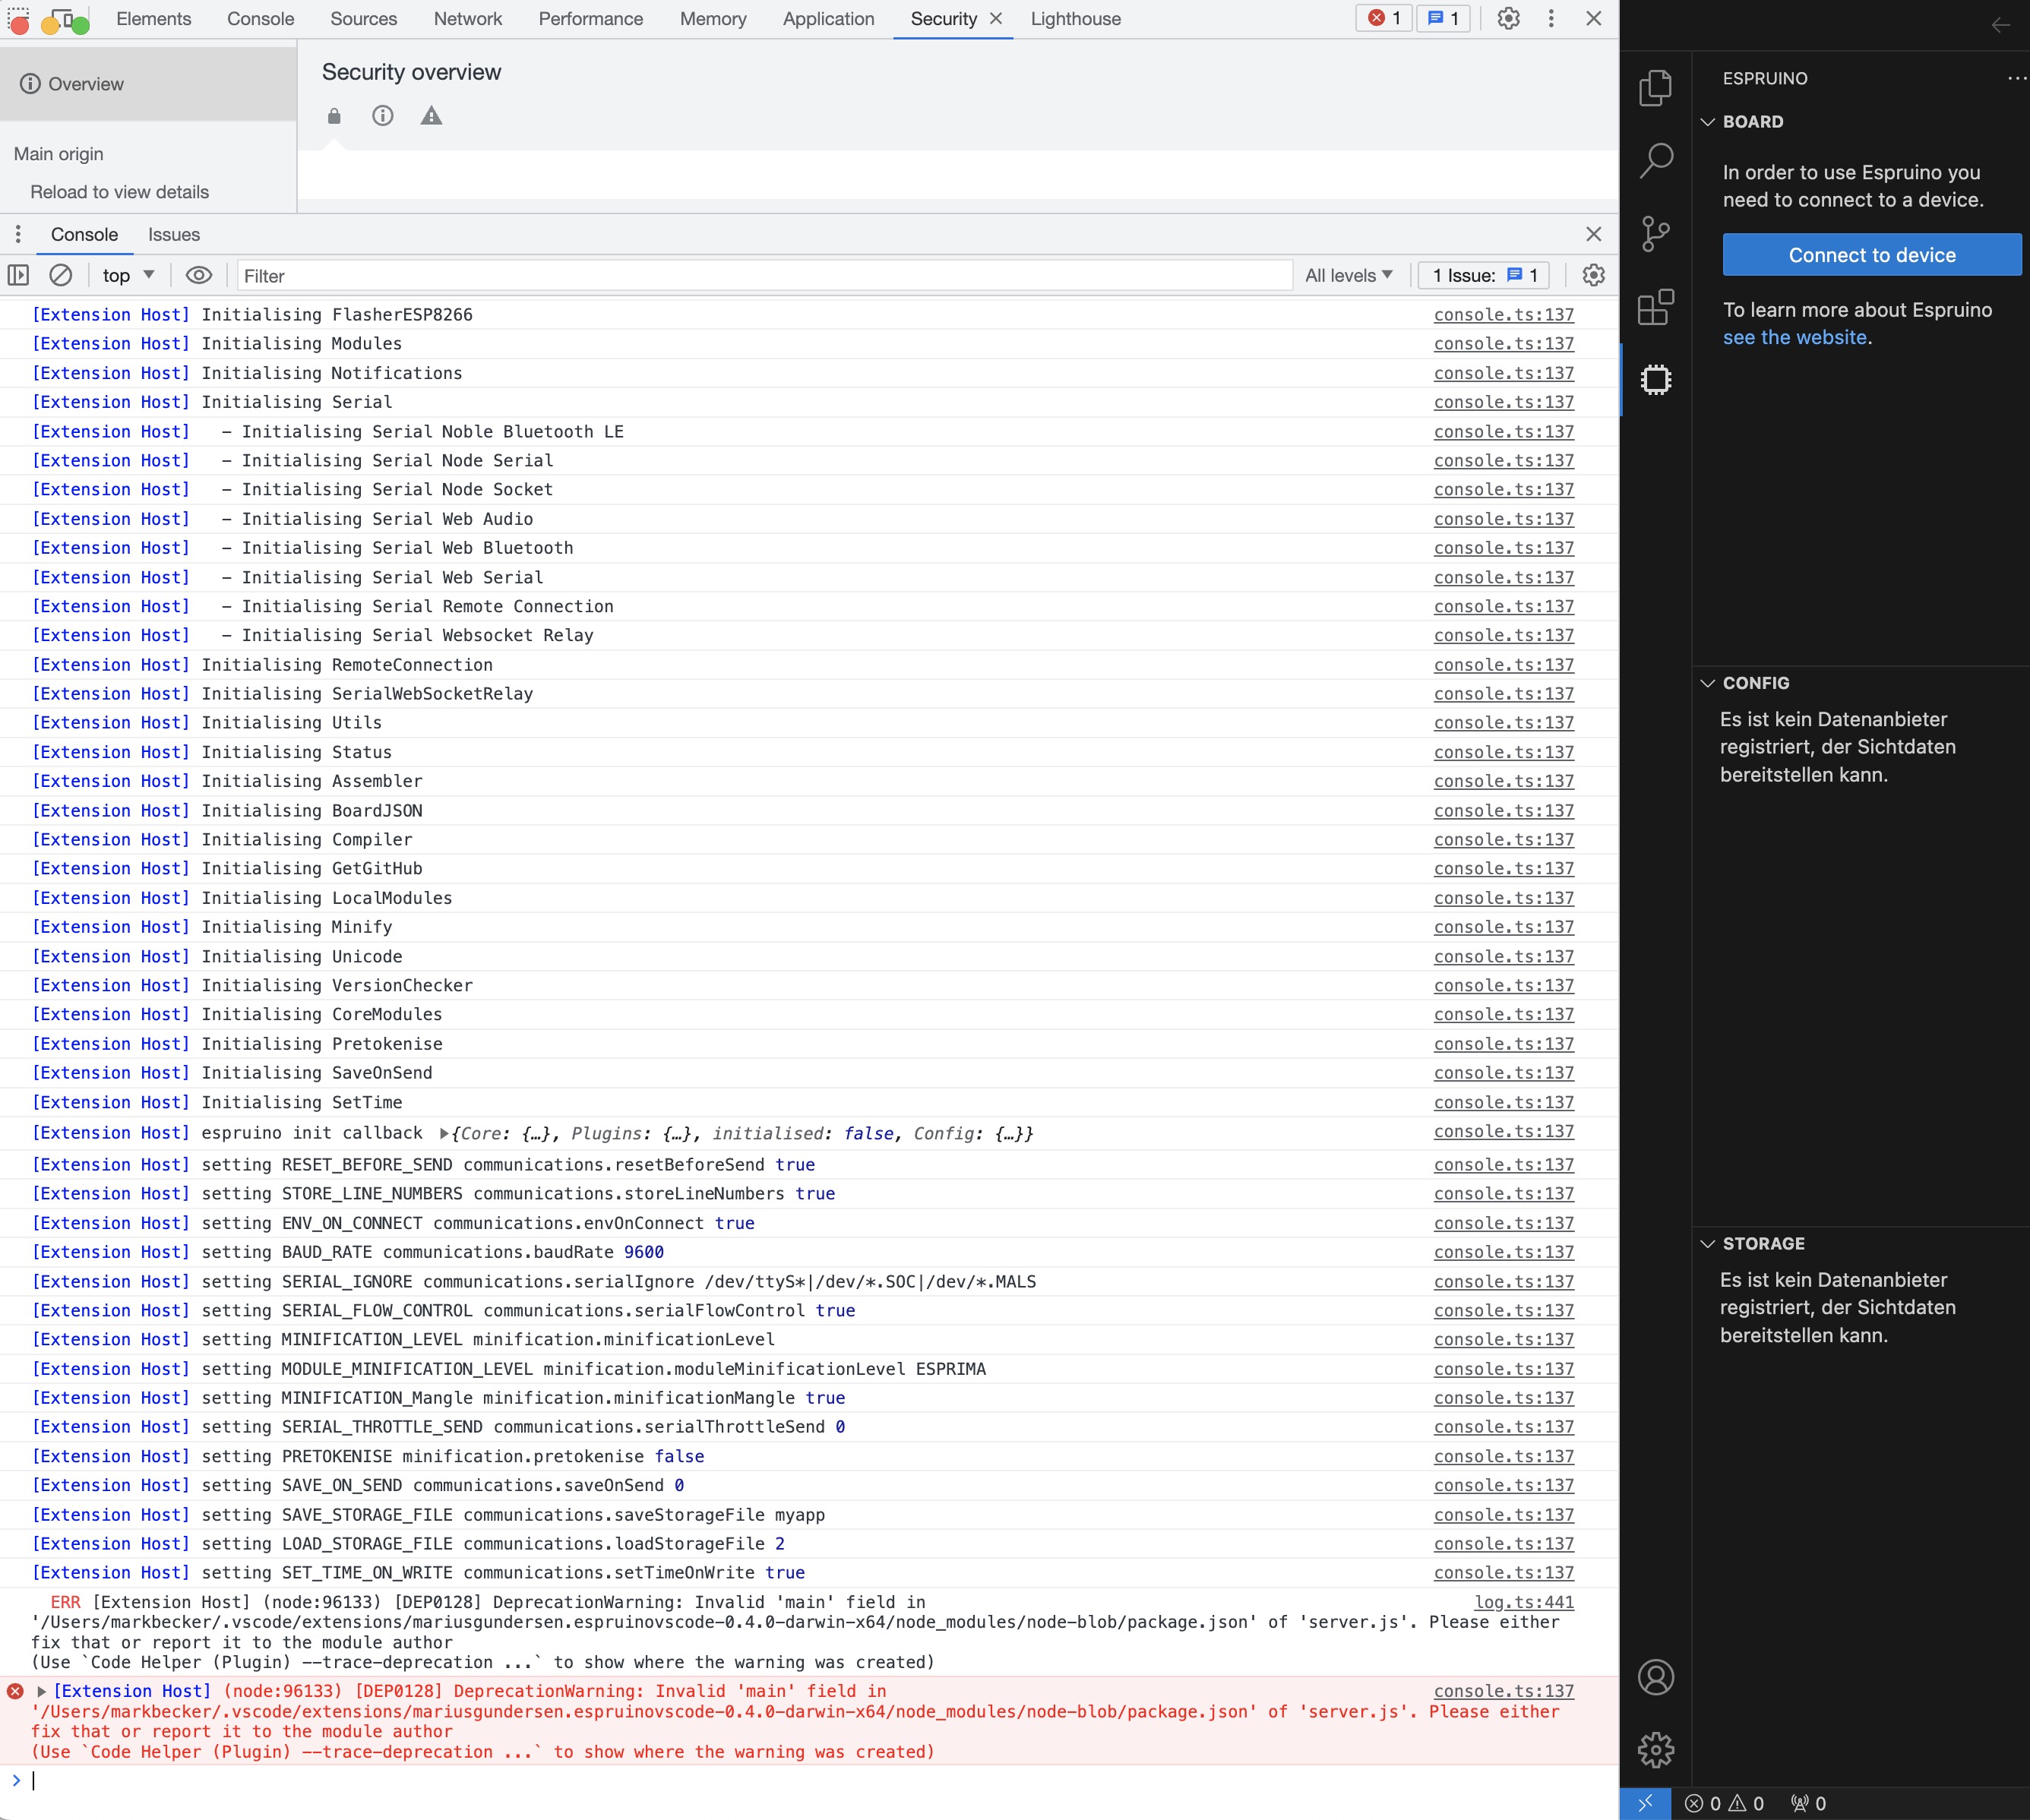Open VS Code Extensions icon
Viewport: 2030px width, 1820px height.
click(1656, 307)
